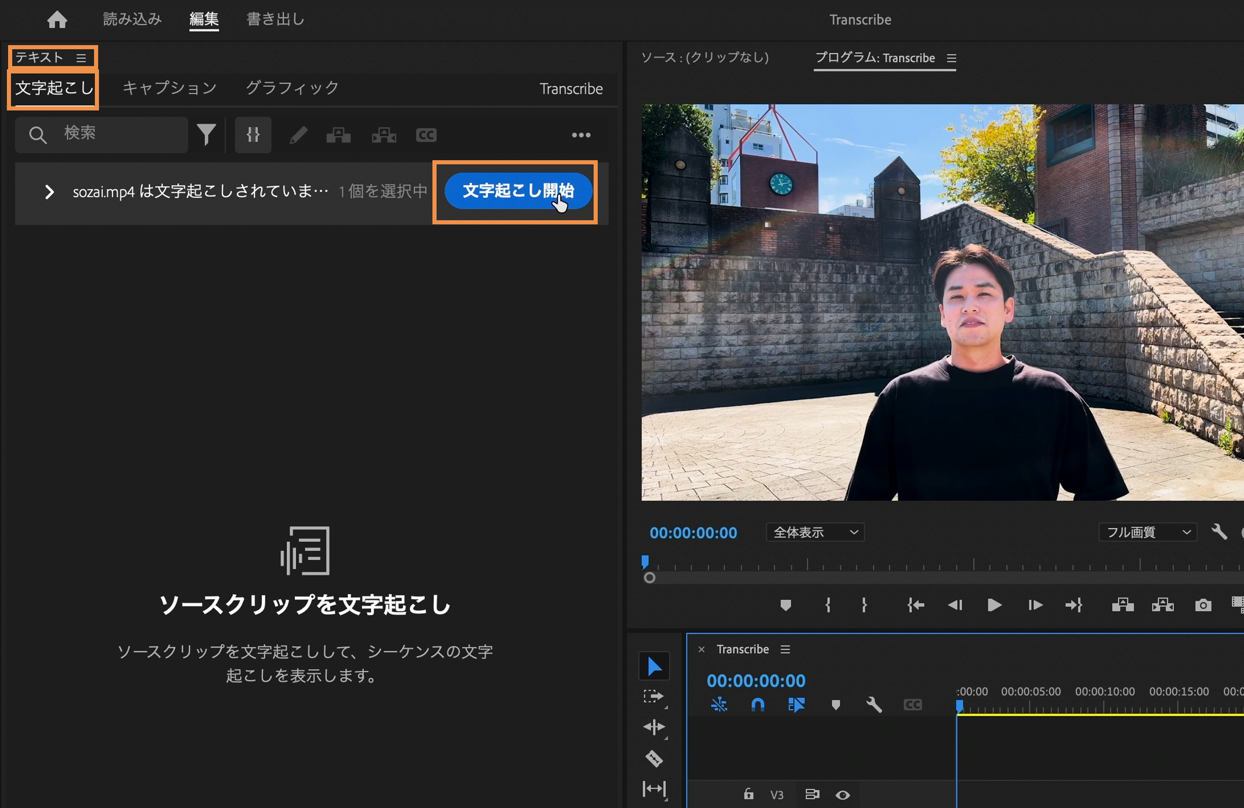Viewport: 1244px width, 808px height.
Task: Toggle the V3 track lock
Action: [x=748, y=795]
